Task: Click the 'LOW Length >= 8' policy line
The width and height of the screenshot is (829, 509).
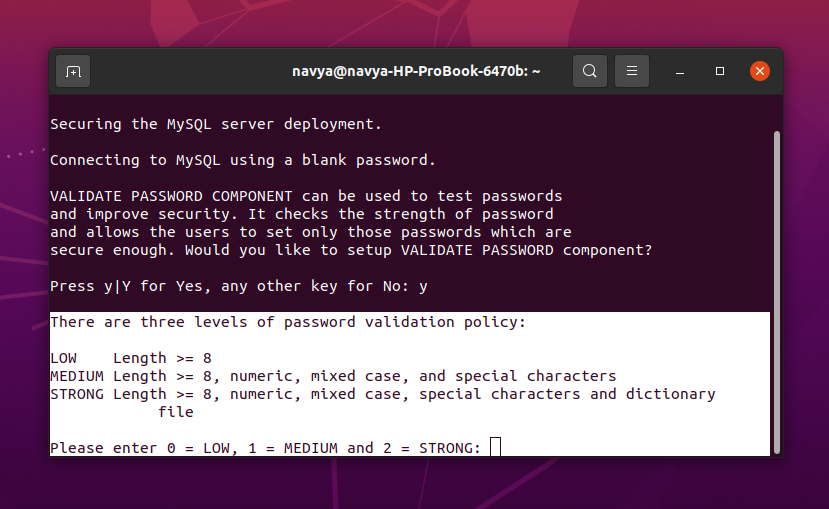Action: tap(131, 358)
